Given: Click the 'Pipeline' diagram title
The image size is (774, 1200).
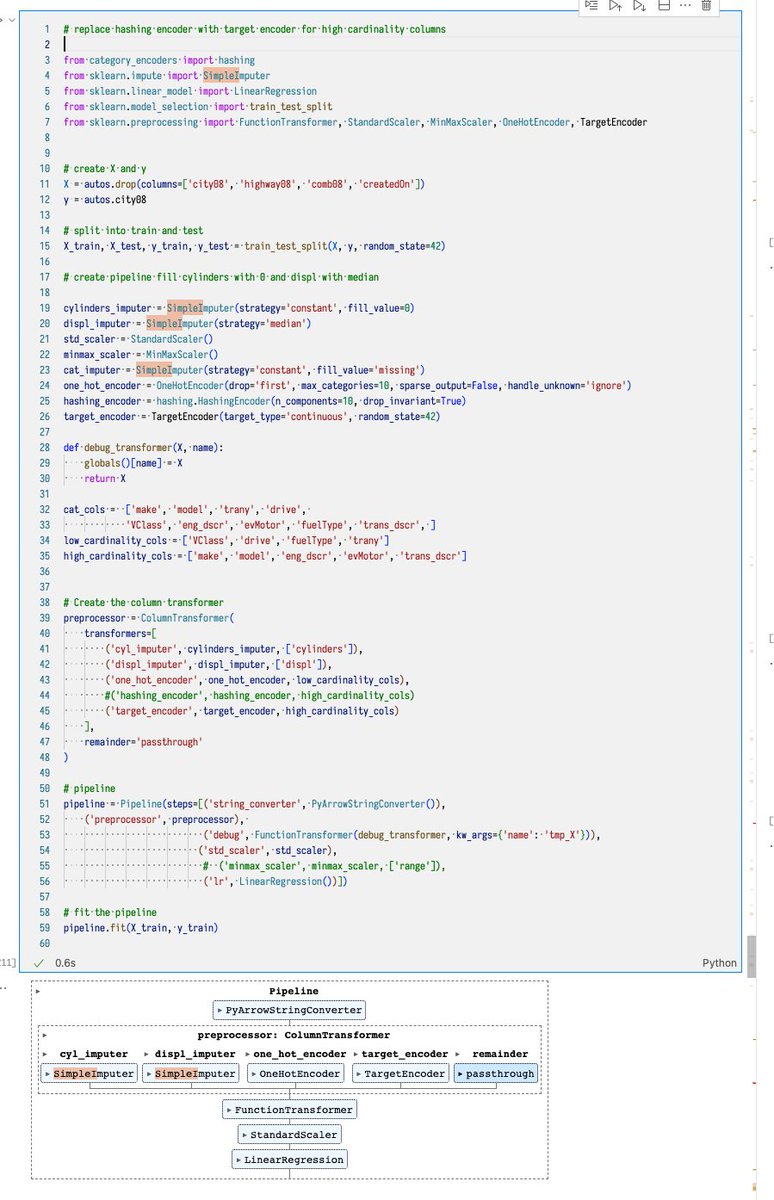Looking at the screenshot, I should (294, 991).
